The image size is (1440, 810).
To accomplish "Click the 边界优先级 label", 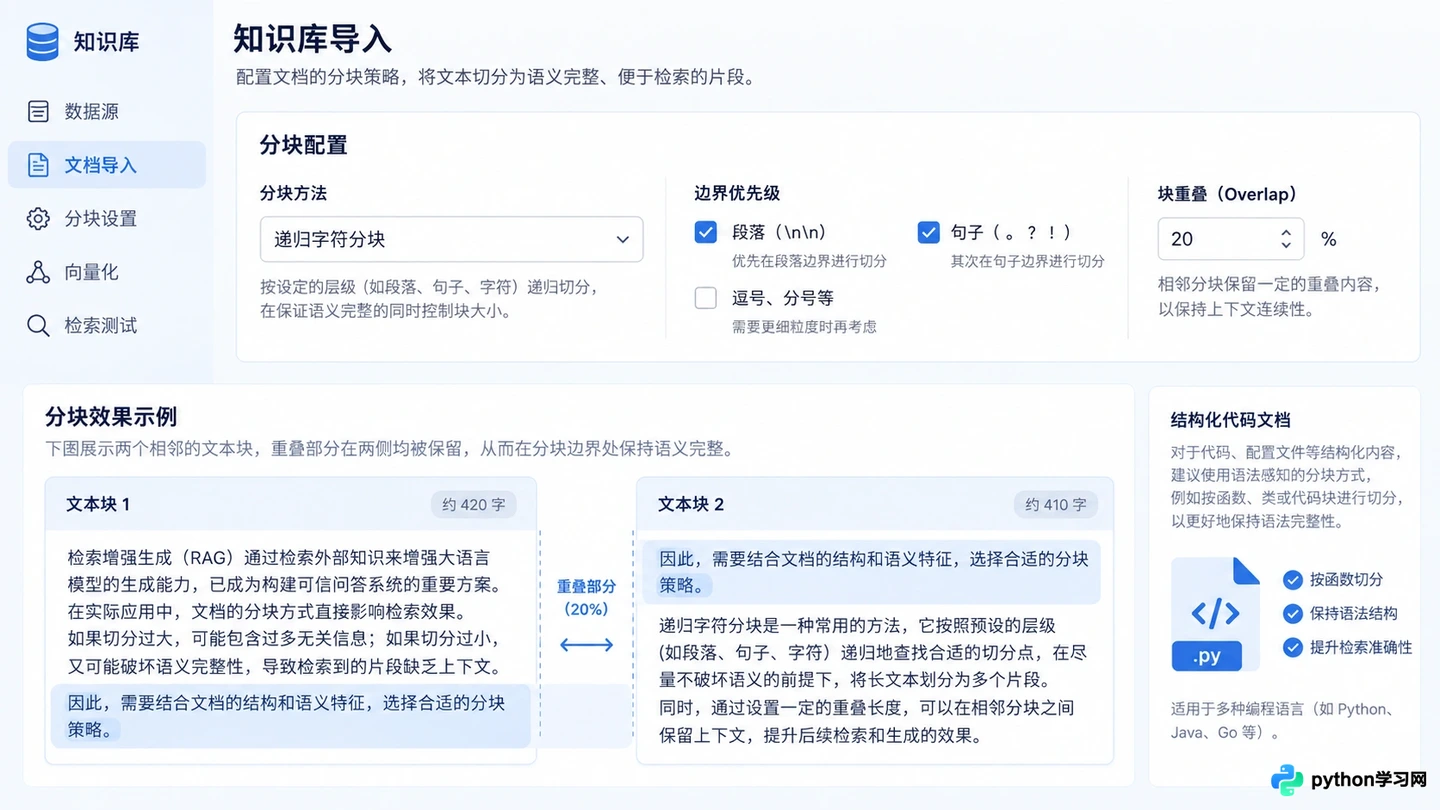I will coord(737,193).
